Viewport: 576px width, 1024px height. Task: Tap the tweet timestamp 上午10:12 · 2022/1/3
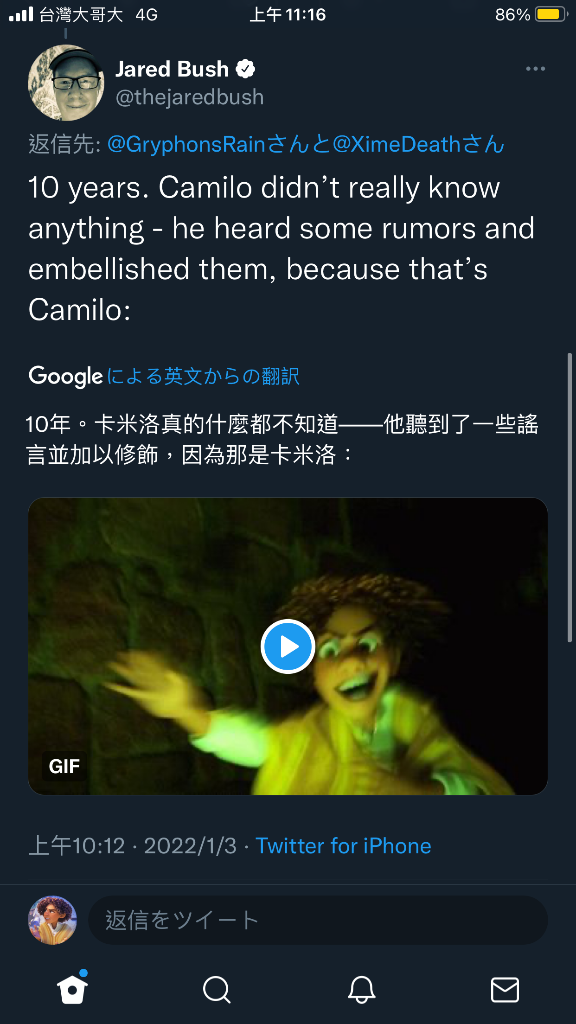tap(133, 846)
